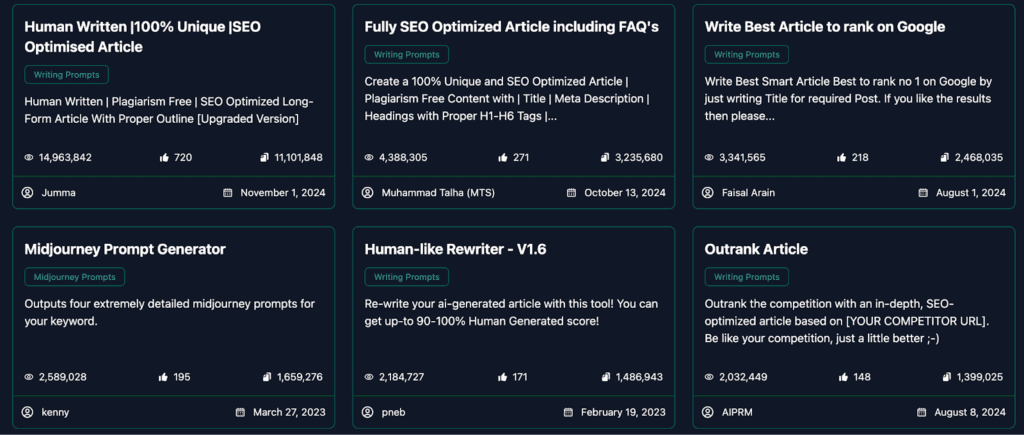The height and width of the screenshot is (435, 1024).
Task: Click user icon next to AIPRM author
Action: [x=707, y=411]
